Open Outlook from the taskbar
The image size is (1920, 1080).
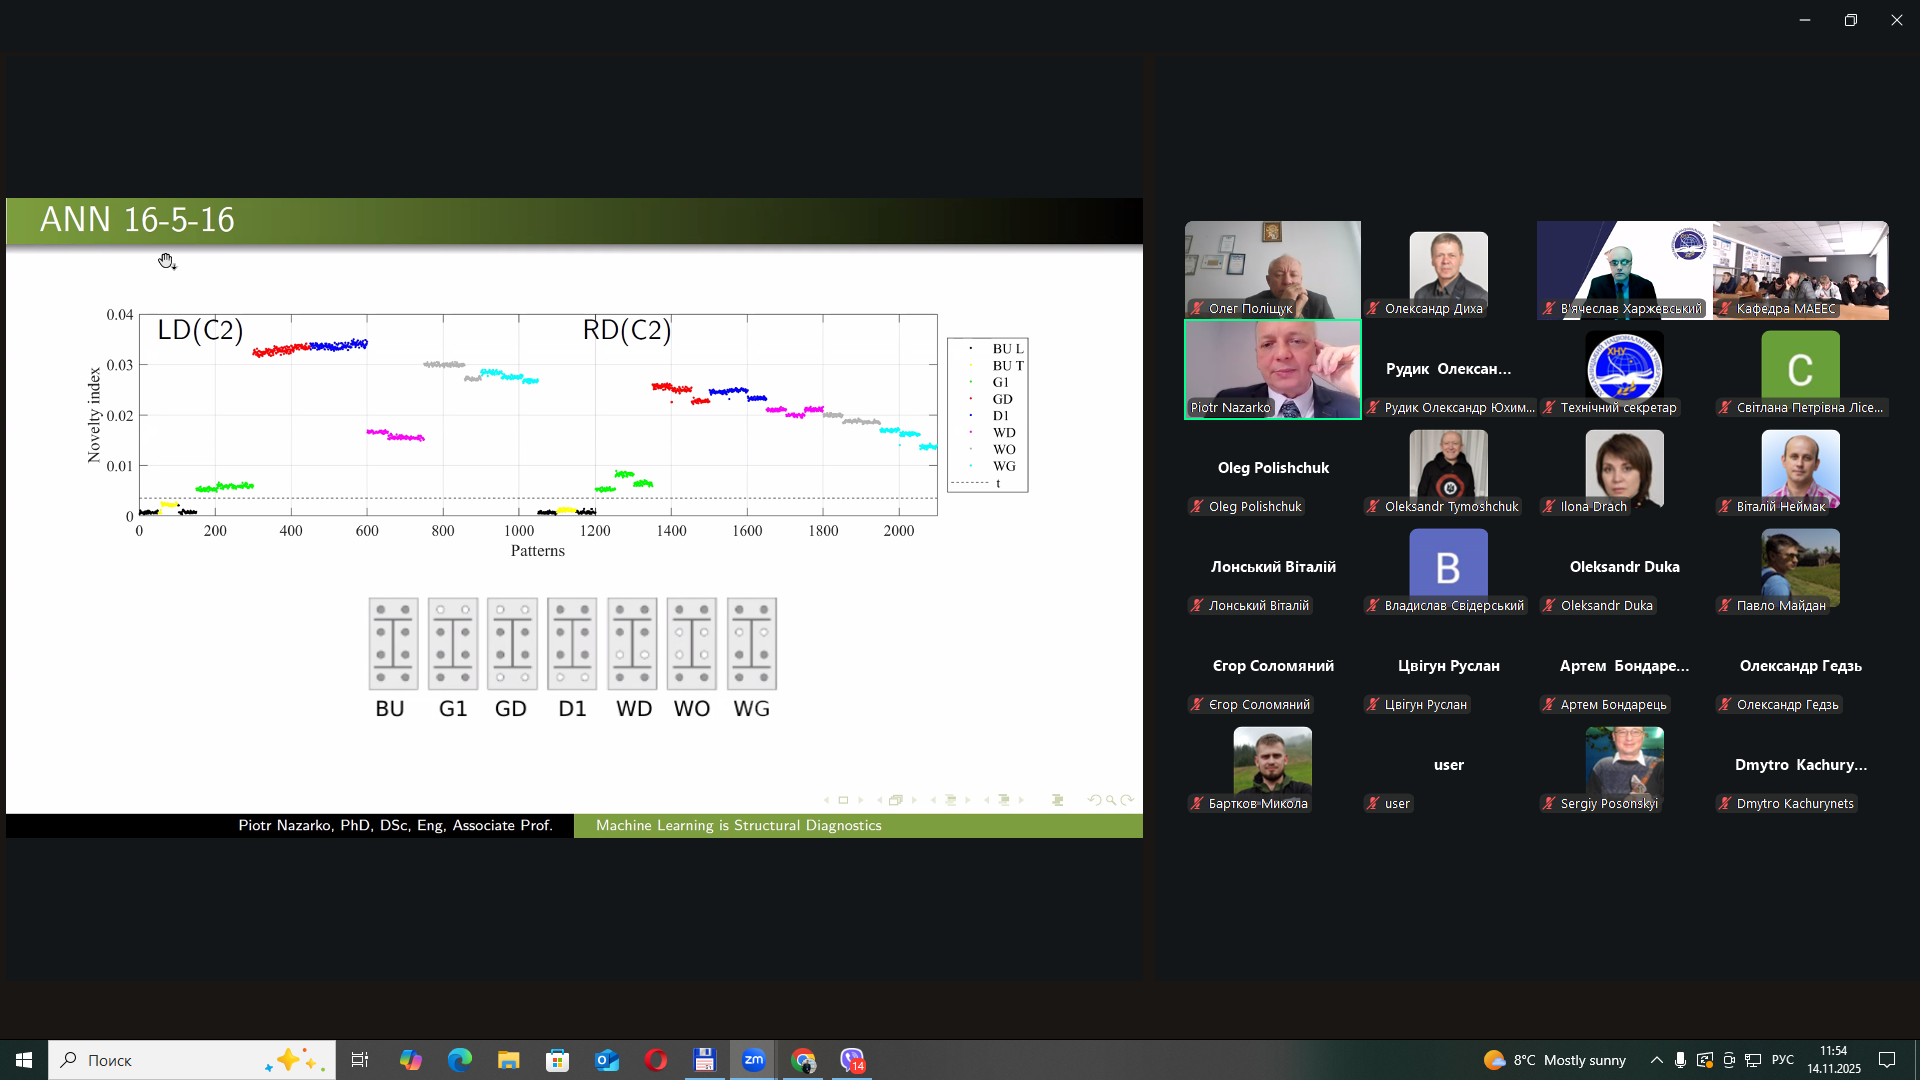pos(607,1060)
